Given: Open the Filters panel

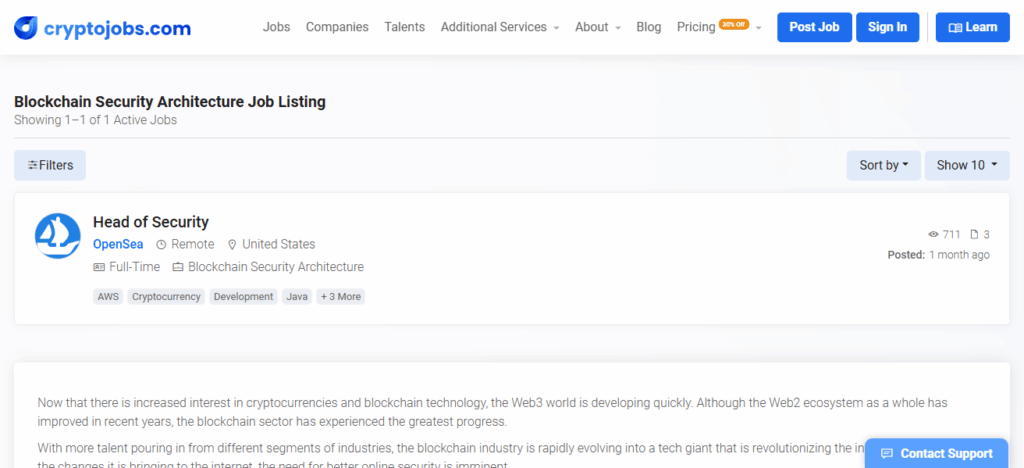Looking at the screenshot, I should click(x=50, y=165).
